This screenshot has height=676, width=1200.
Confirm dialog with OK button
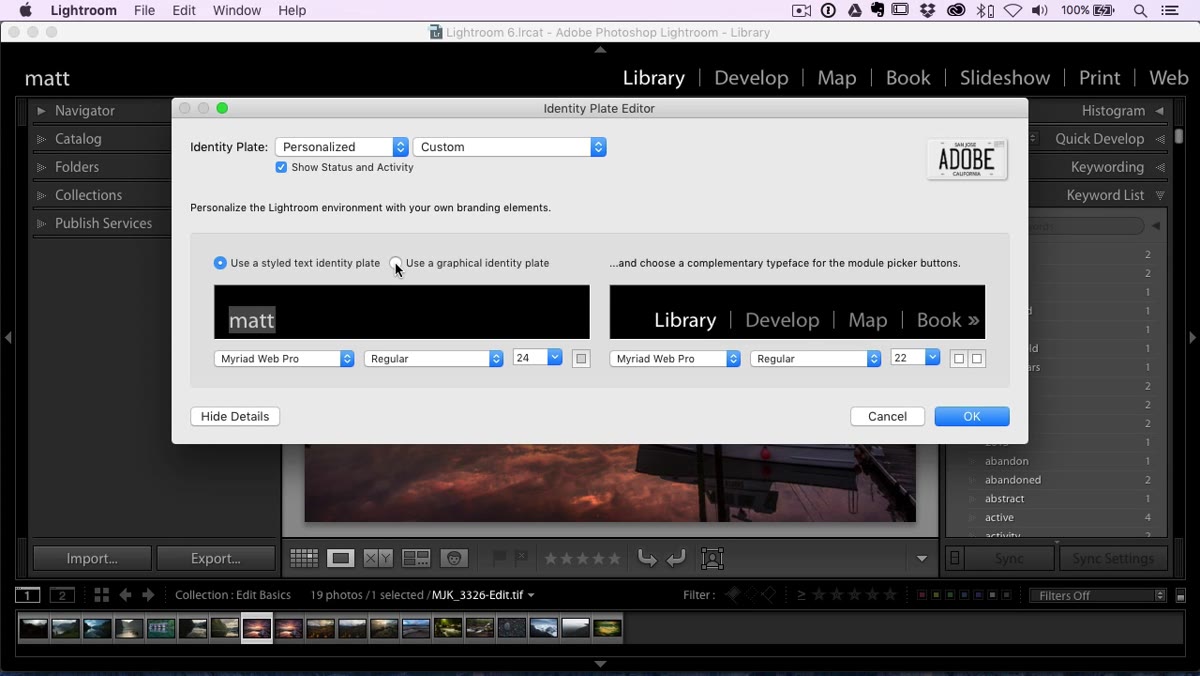(972, 417)
